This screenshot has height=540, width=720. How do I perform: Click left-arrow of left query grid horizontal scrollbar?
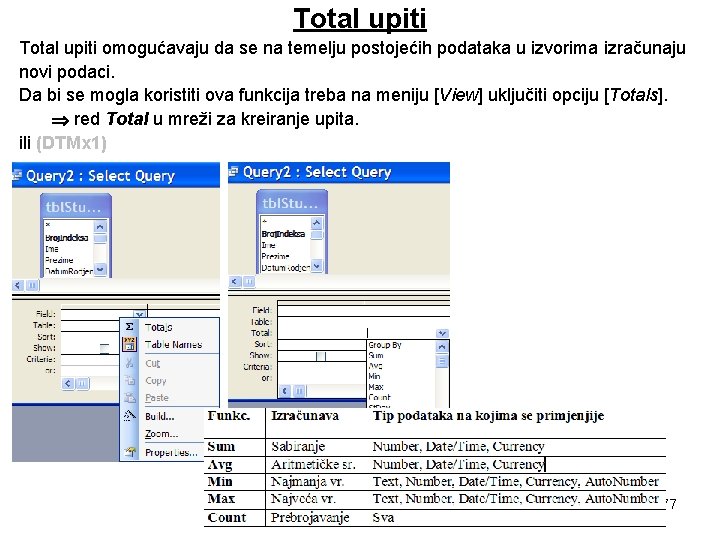[68, 383]
